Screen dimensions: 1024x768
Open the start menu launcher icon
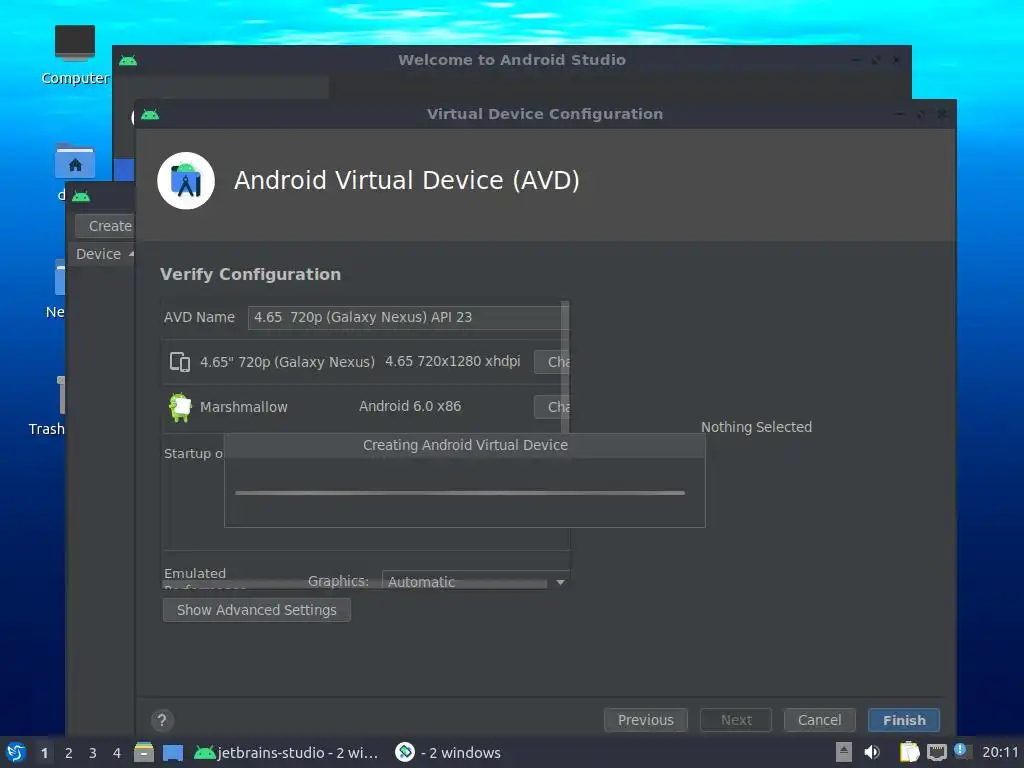(x=15, y=752)
